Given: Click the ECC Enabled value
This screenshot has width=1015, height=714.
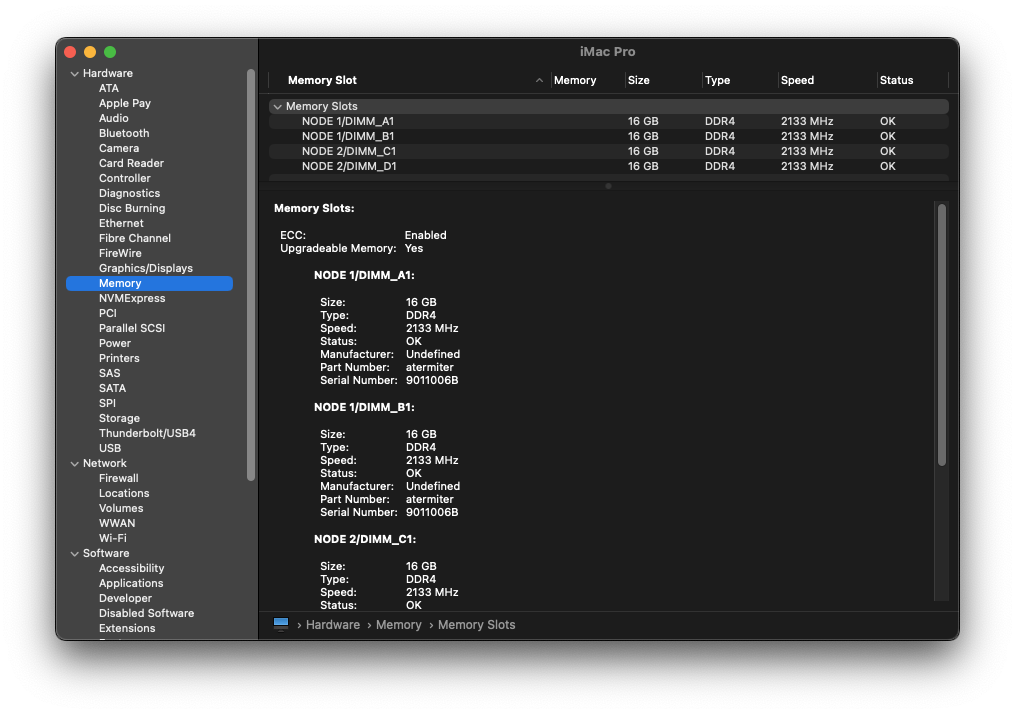Looking at the screenshot, I should tap(425, 235).
